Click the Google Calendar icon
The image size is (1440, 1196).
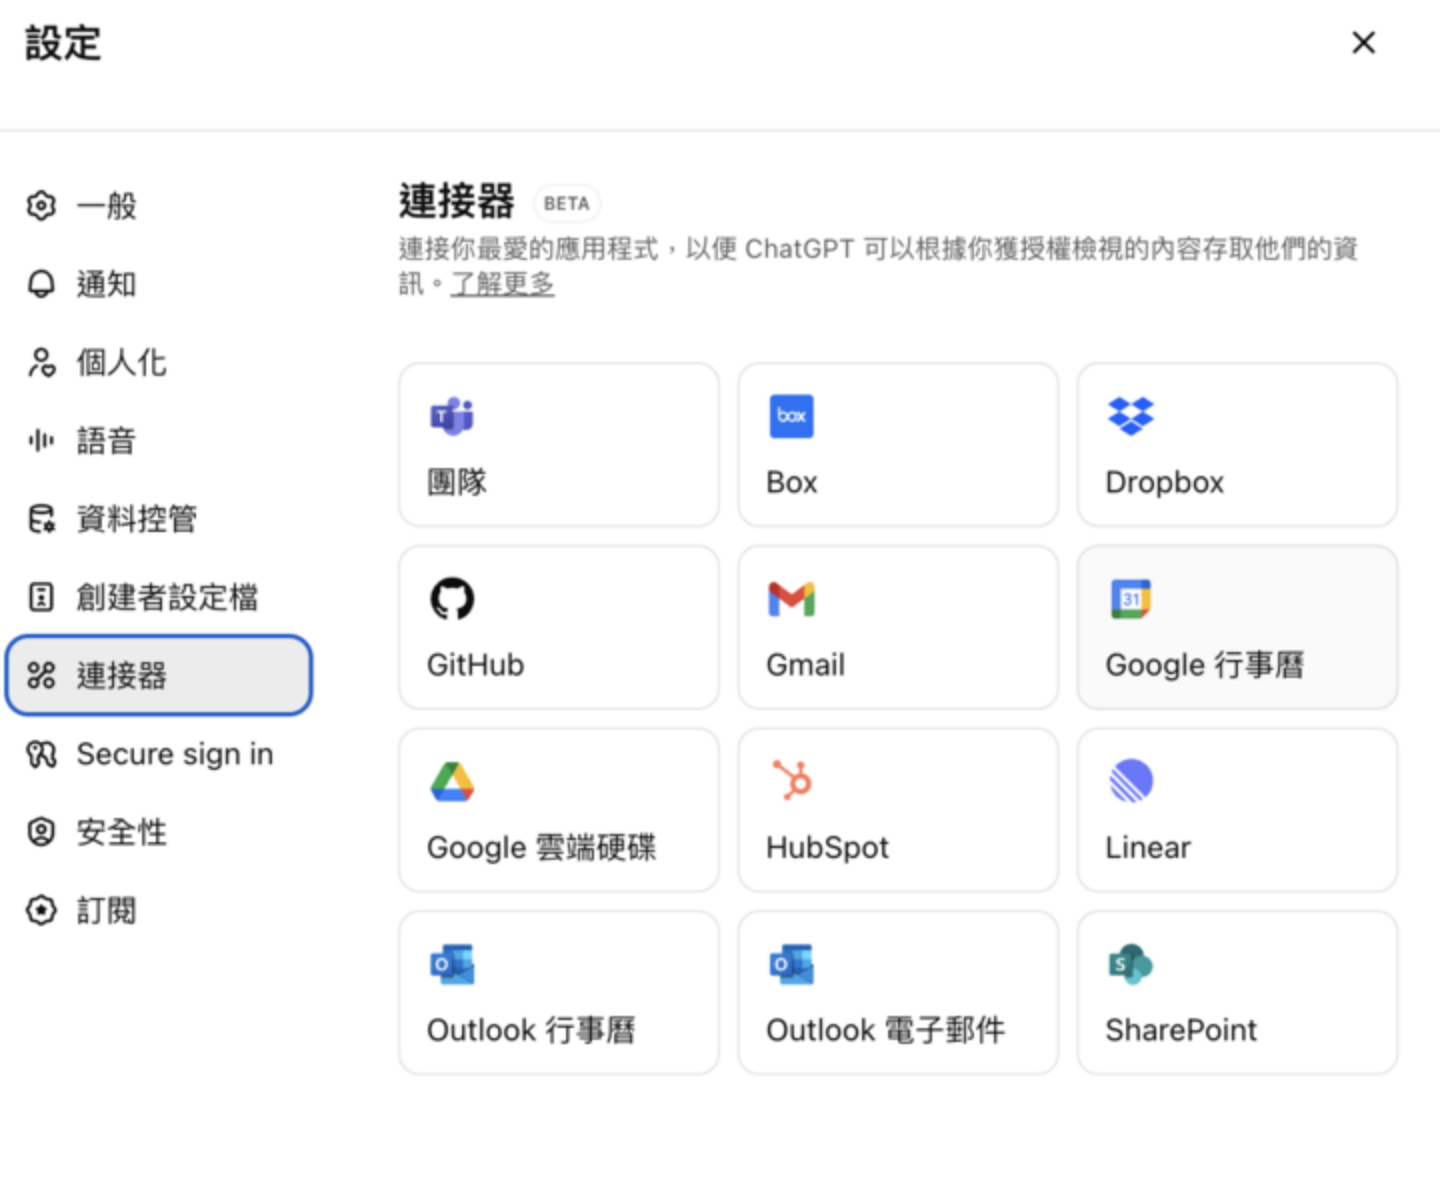[x=1131, y=599]
